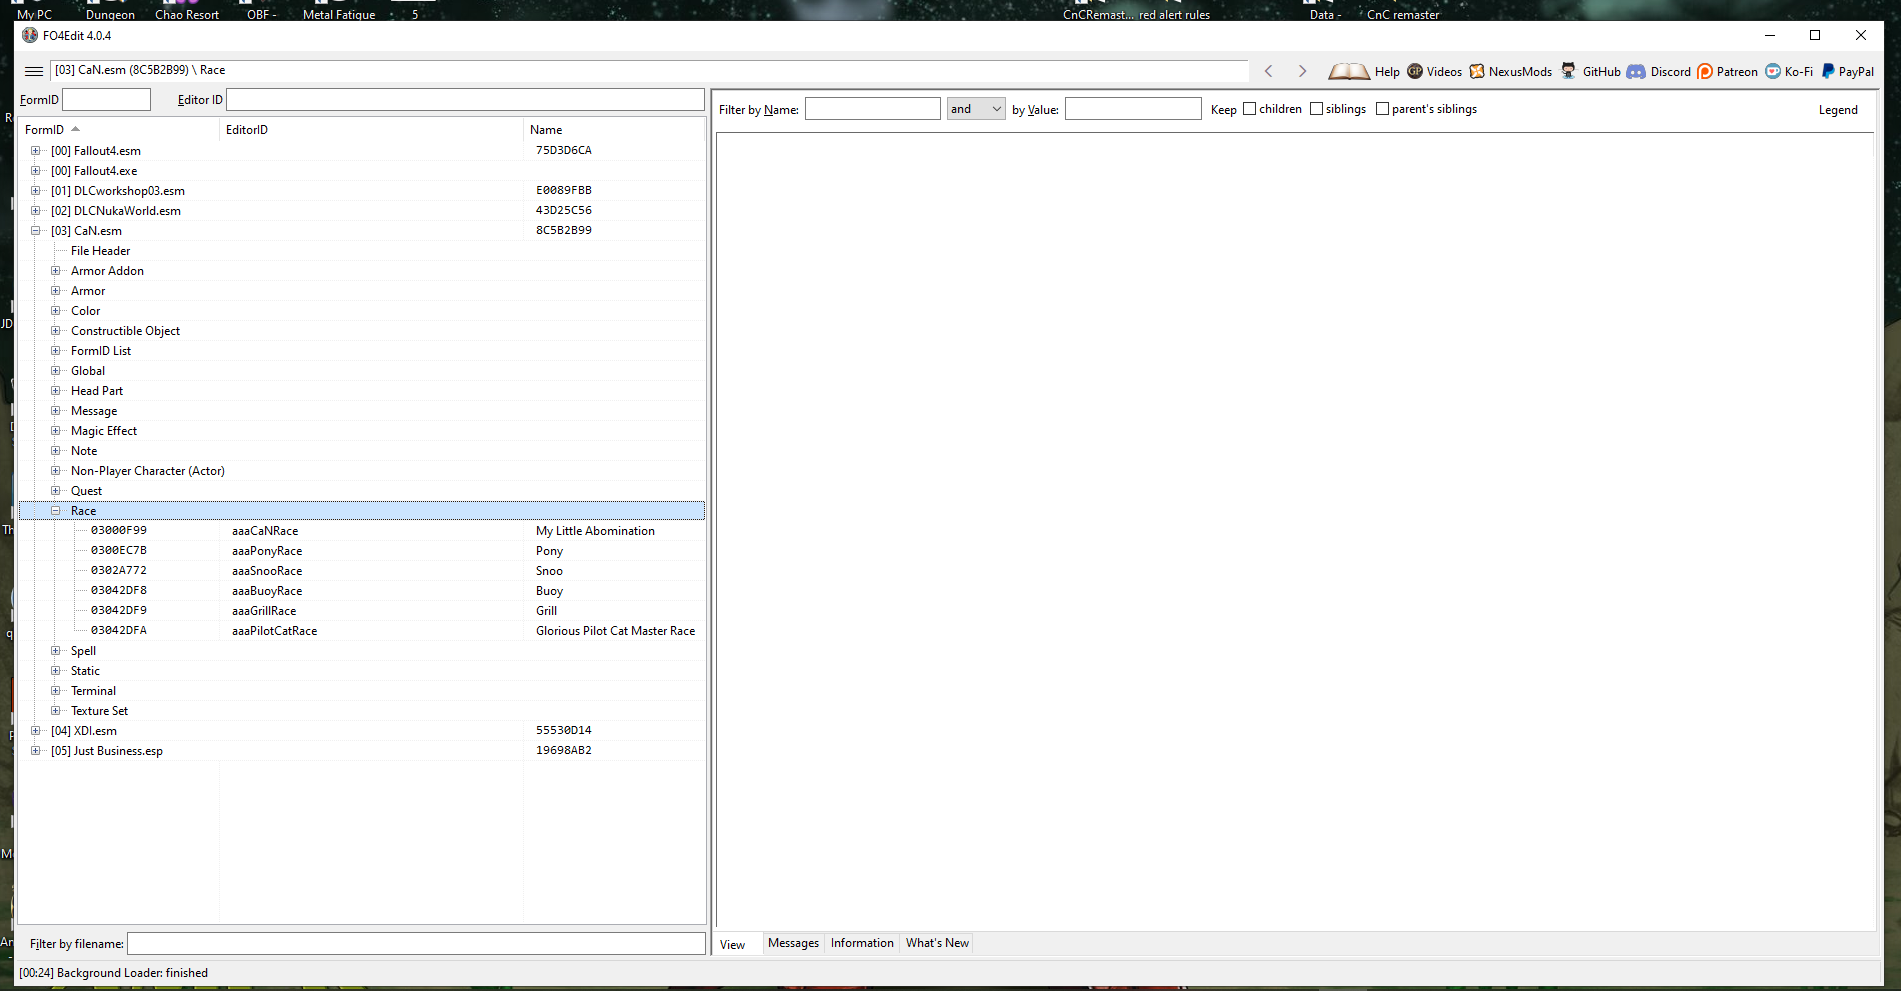Image resolution: width=1901 pixels, height=991 pixels.
Task: Enable Keep children checkbox
Action: [x=1249, y=109]
